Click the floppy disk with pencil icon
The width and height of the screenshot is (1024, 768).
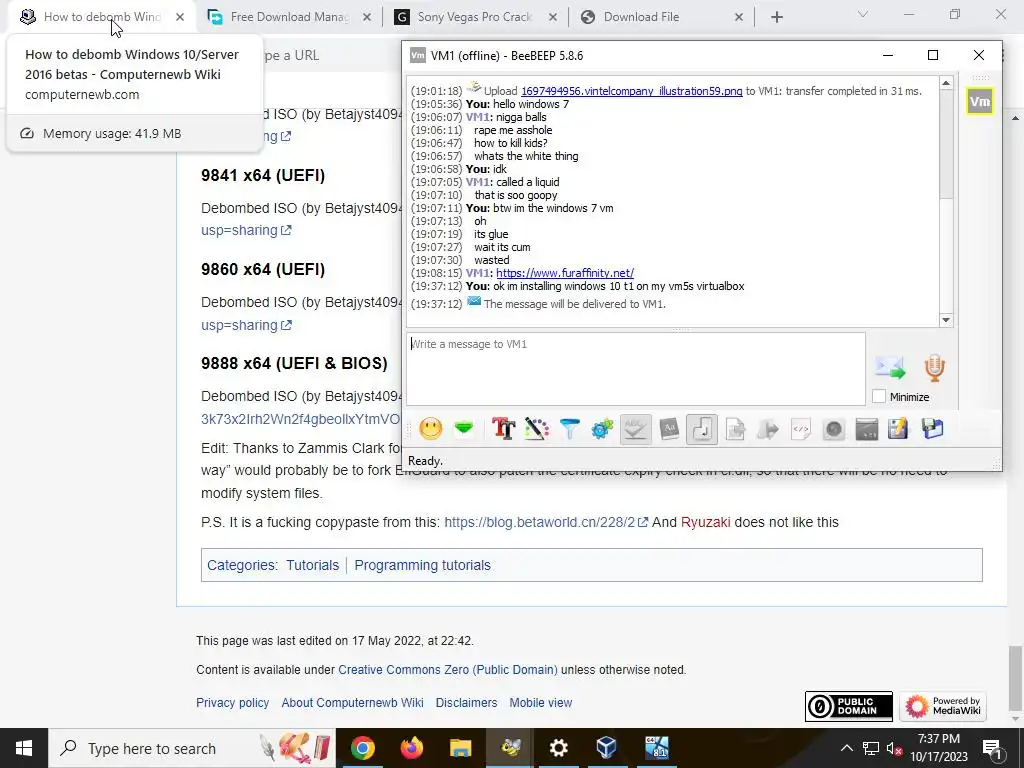pos(899,429)
